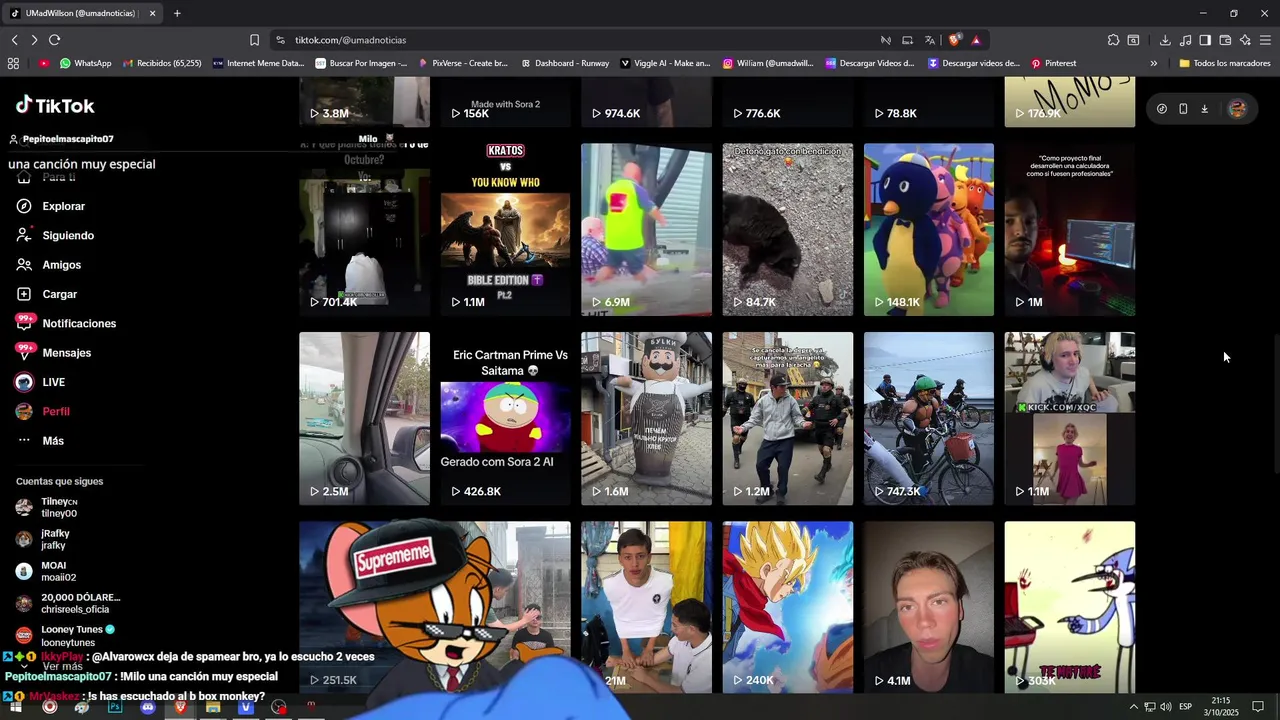Open the volume control in tray

(1166, 707)
